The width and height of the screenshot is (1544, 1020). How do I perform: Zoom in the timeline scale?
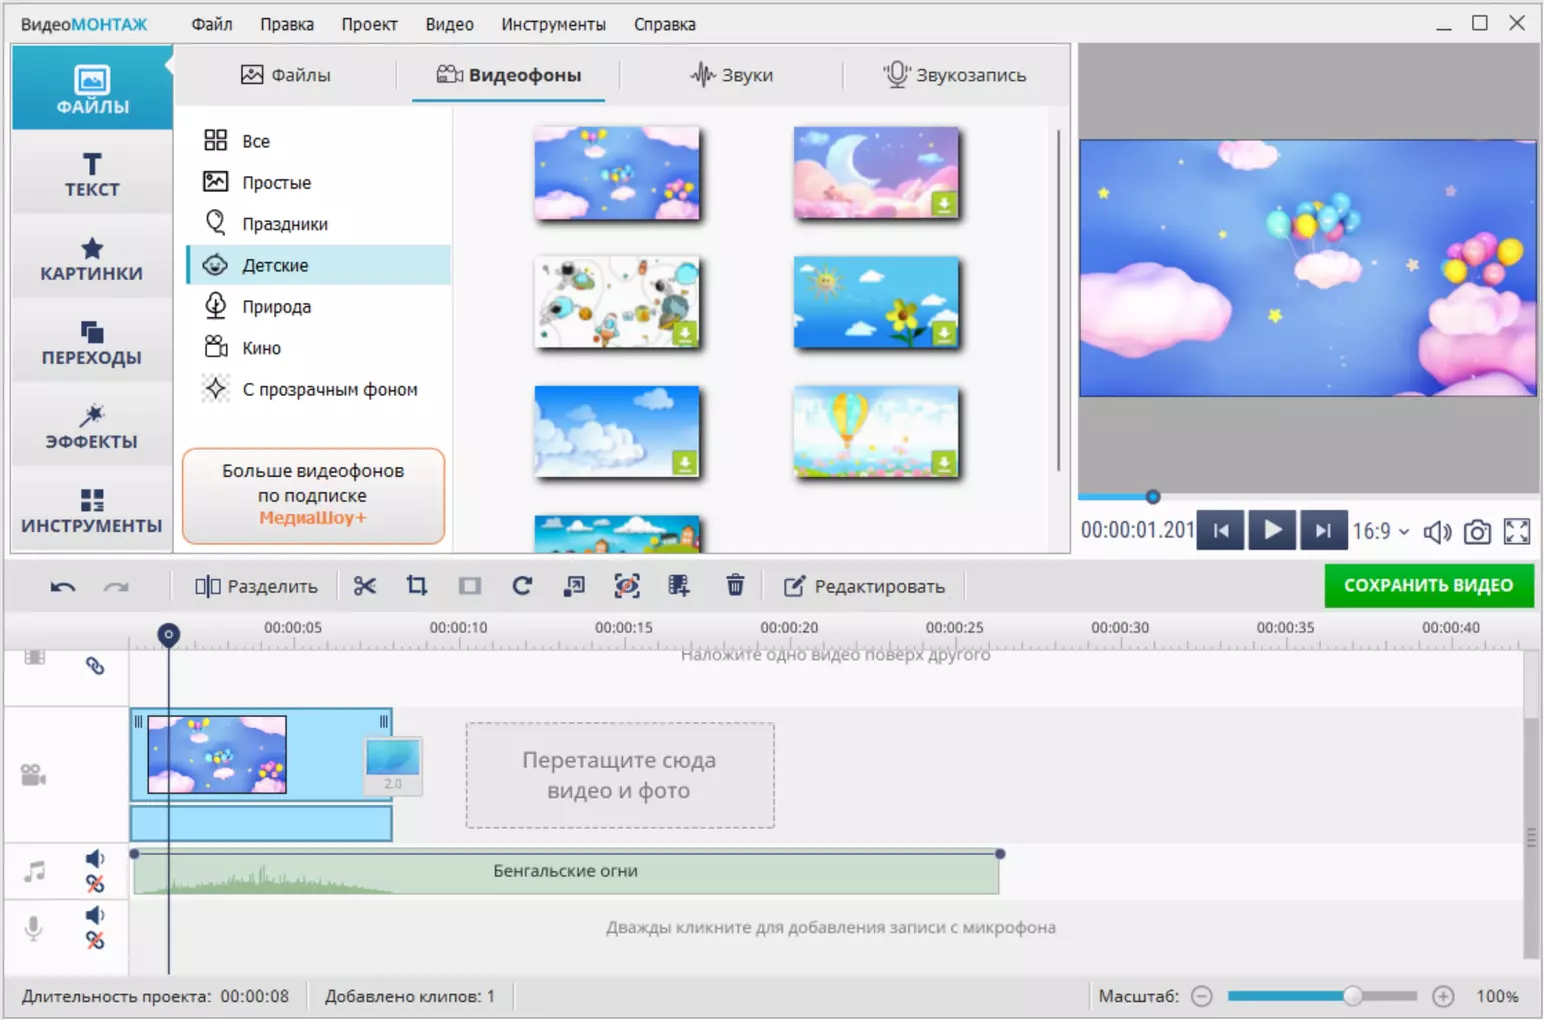[x=1443, y=996]
